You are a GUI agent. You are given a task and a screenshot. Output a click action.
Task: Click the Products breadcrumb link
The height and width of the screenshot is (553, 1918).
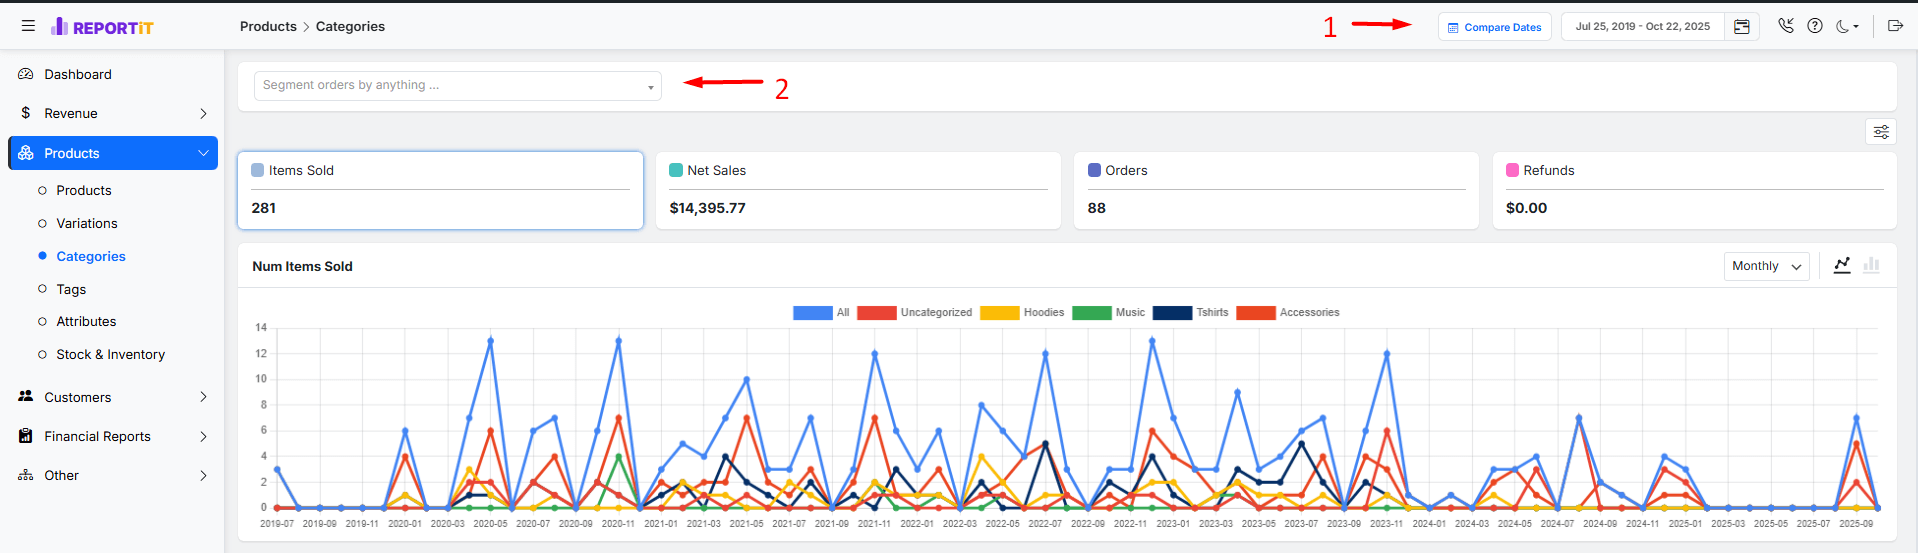coord(268,27)
